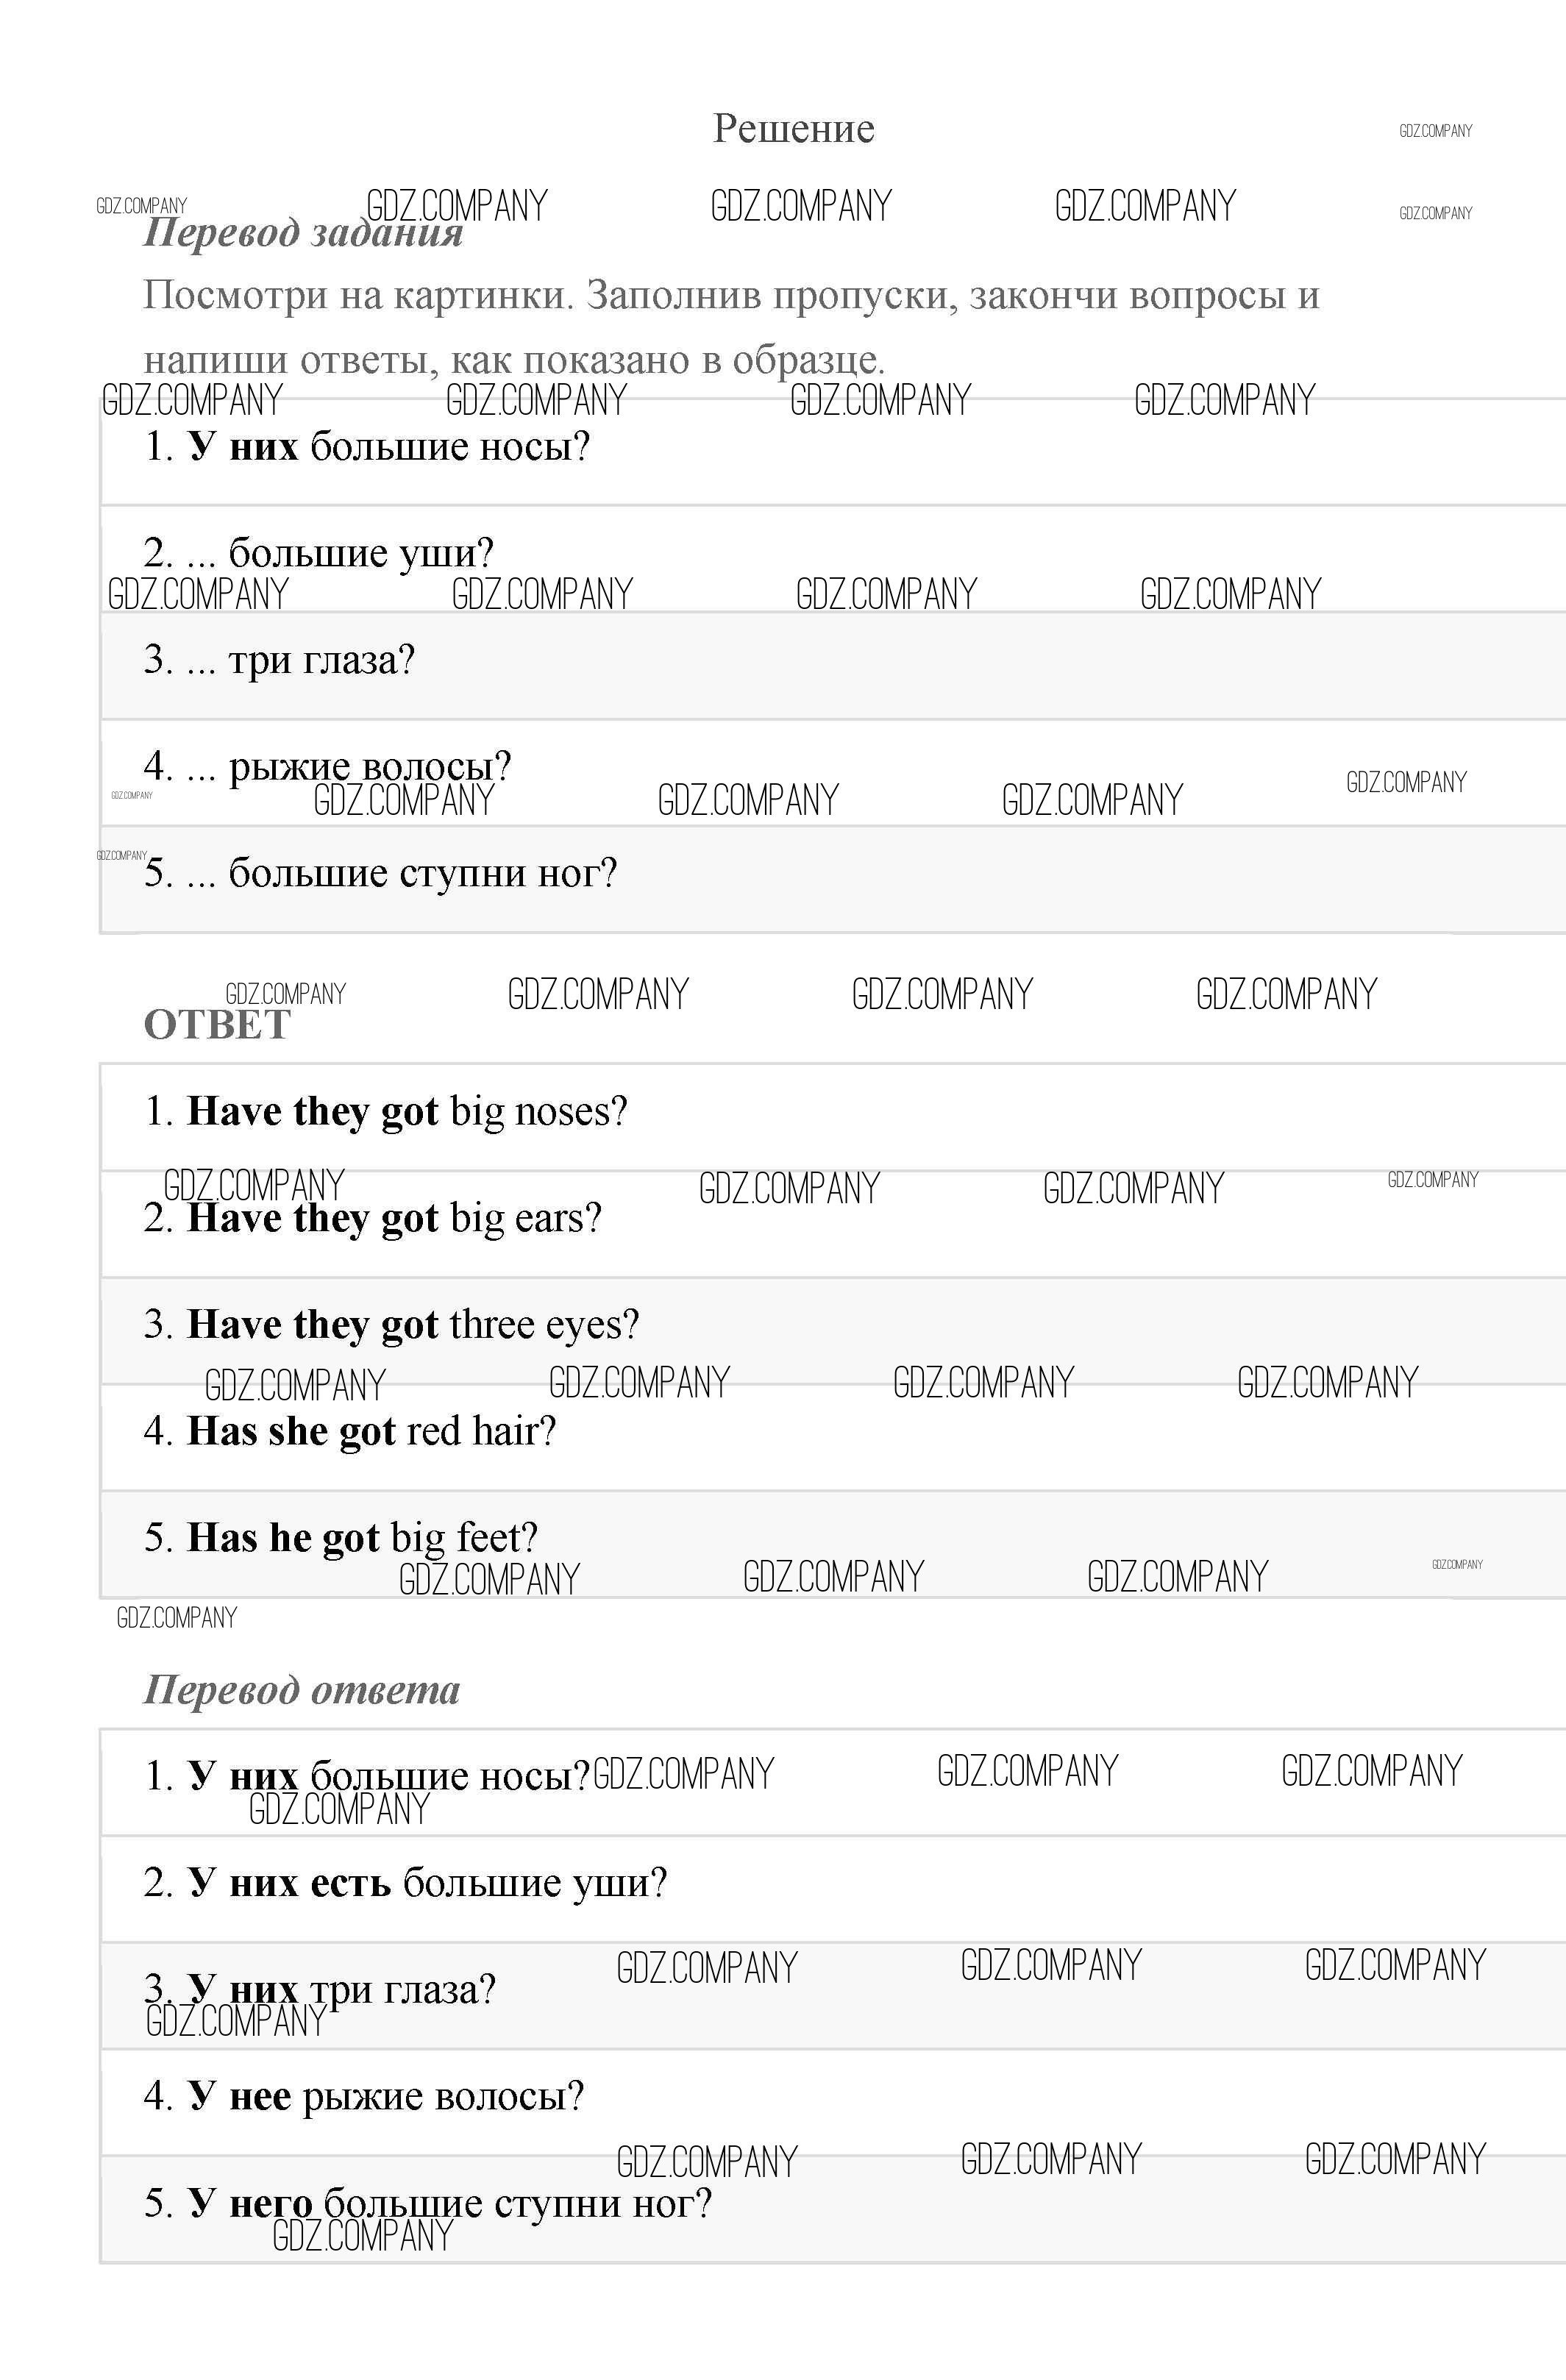Select answer "Has she got red hair?"

click(x=349, y=1432)
